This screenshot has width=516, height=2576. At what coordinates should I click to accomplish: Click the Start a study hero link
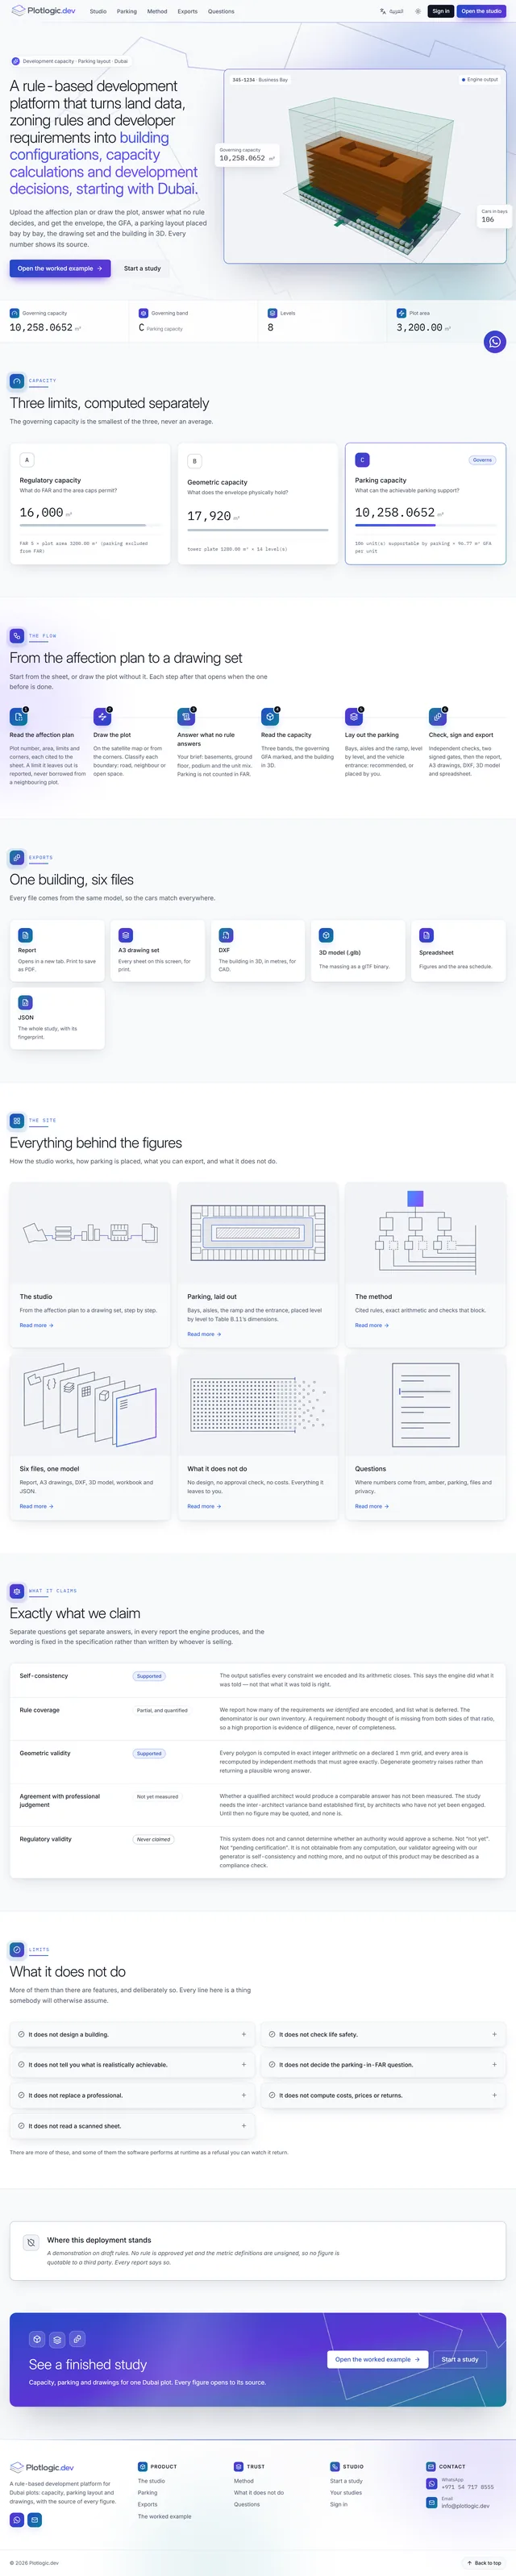142,268
